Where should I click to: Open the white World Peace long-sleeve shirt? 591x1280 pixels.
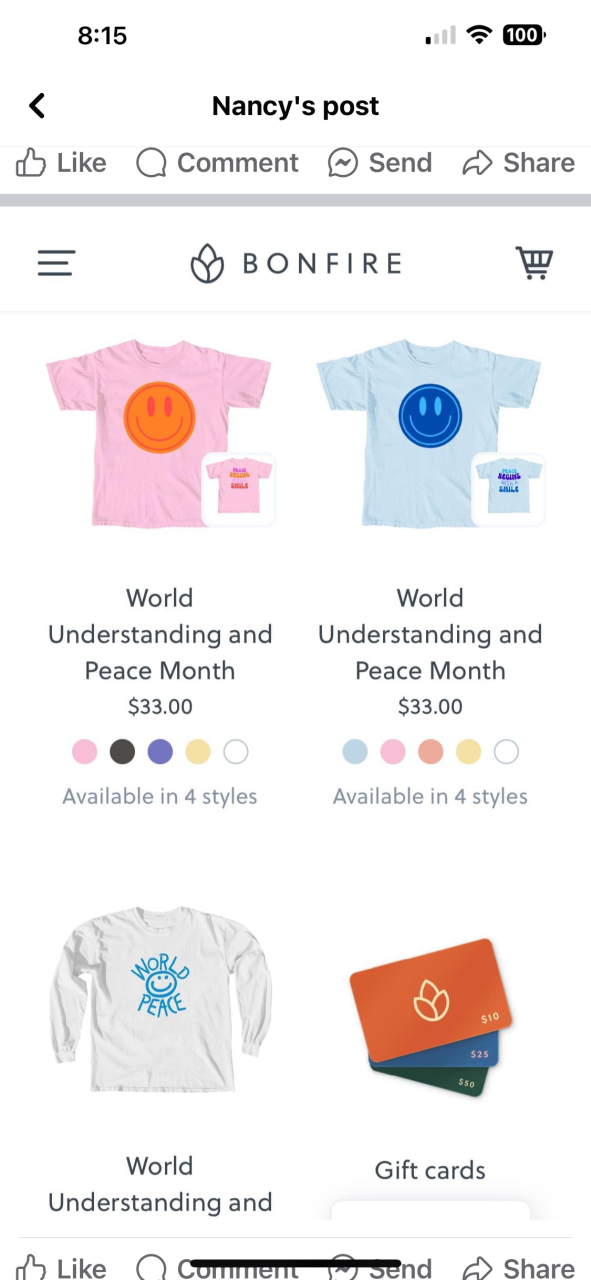(160, 998)
